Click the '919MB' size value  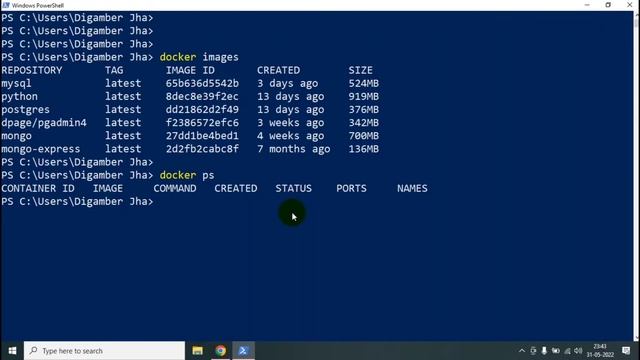[x=363, y=96]
